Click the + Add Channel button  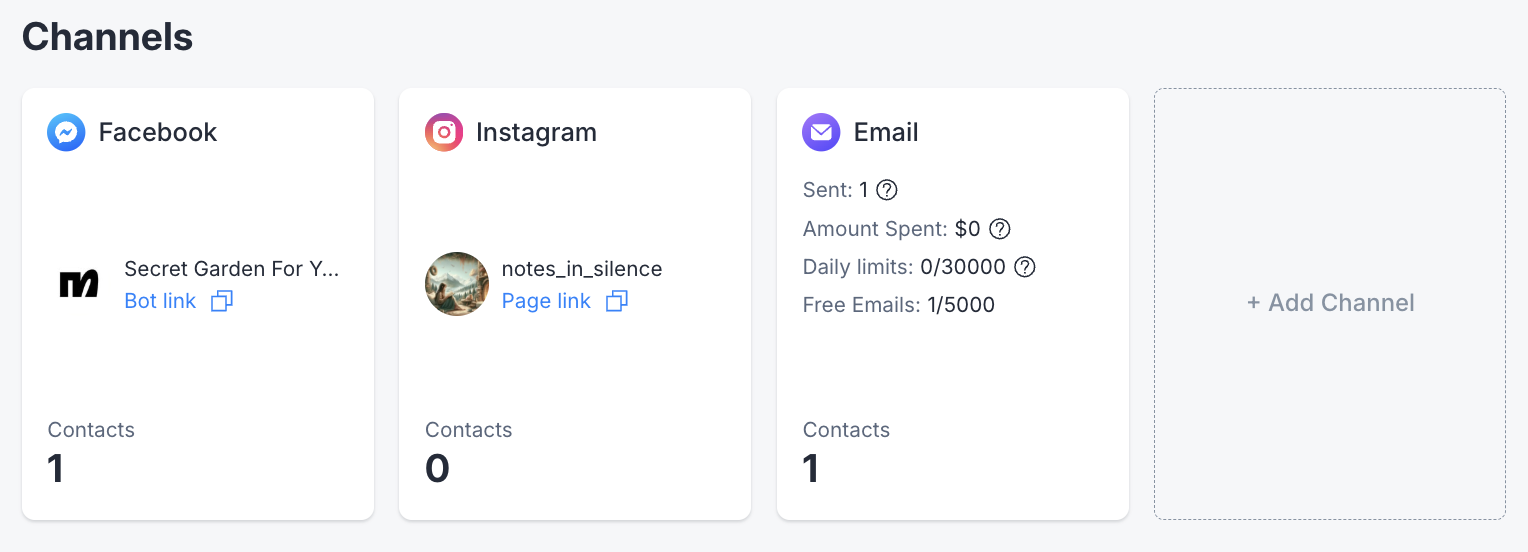(x=1330, y=303)
